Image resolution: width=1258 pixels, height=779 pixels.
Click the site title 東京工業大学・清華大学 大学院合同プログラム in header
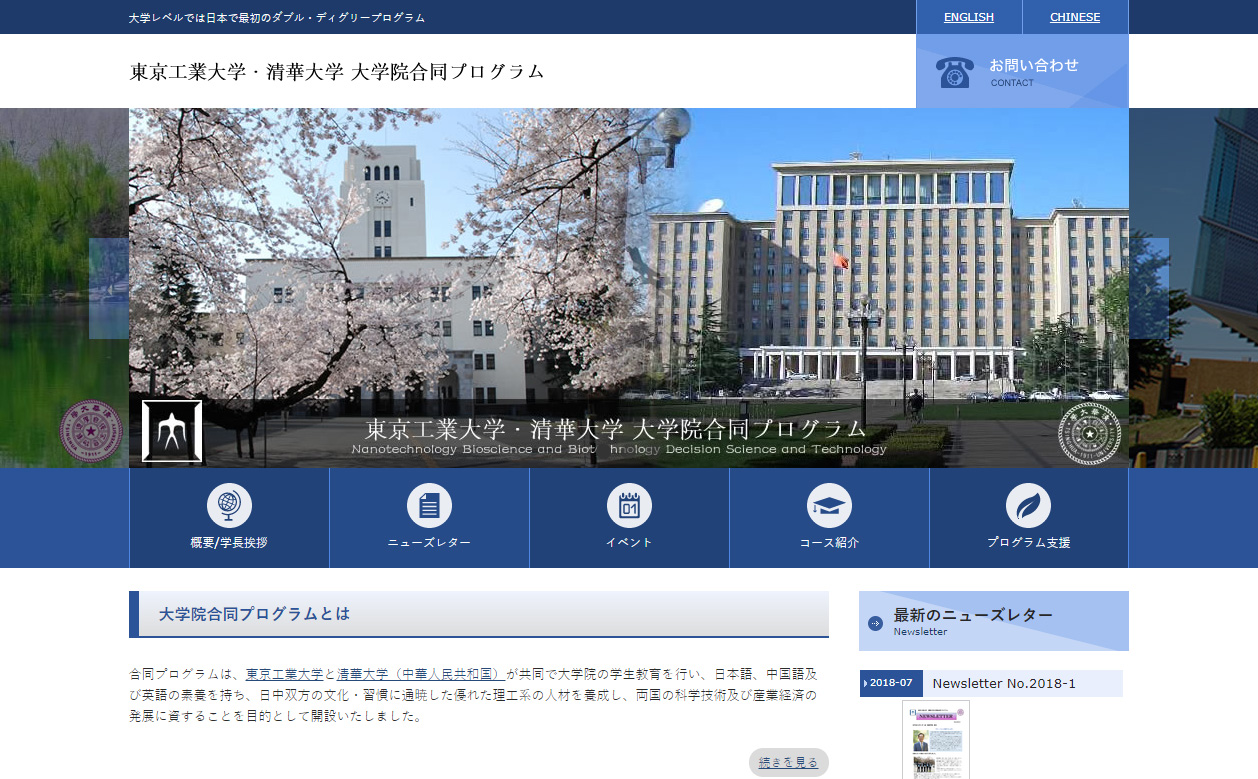tap(337, 72)
